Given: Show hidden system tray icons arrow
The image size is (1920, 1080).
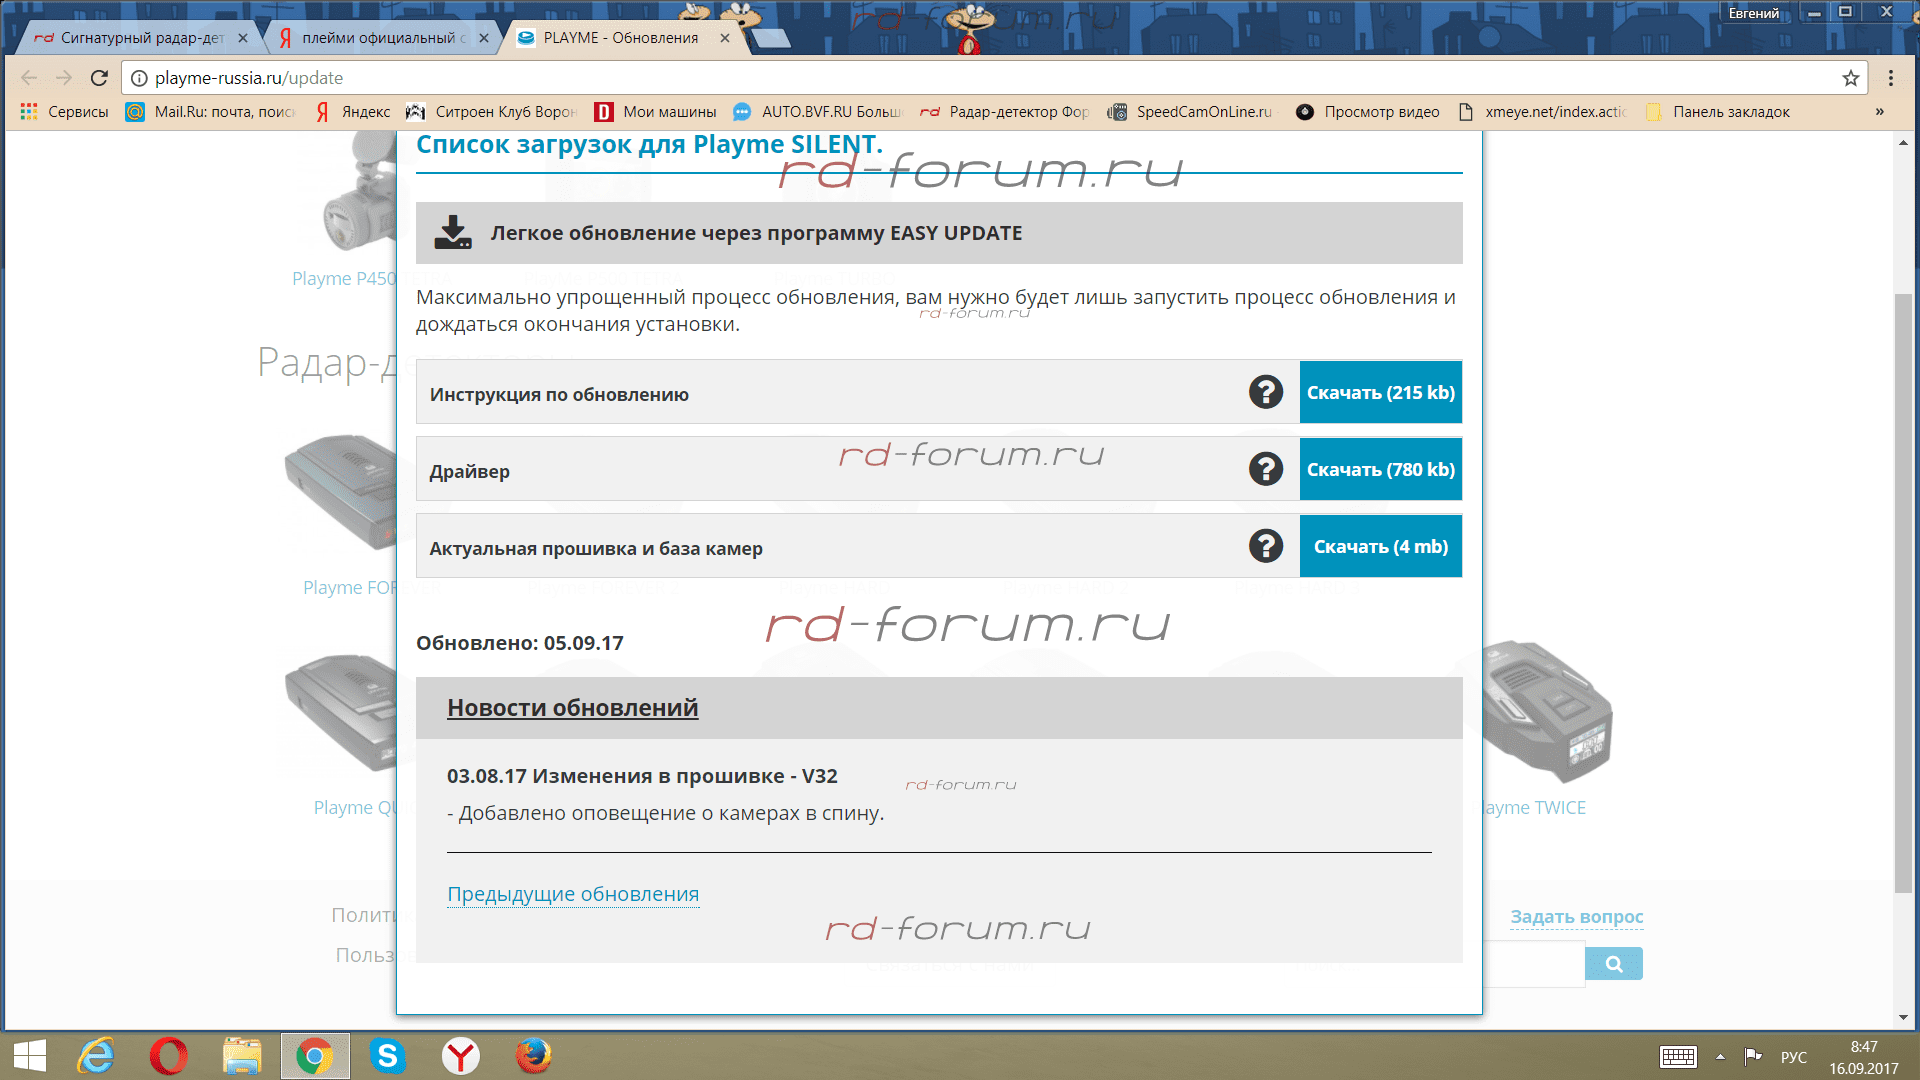Looking at the screenshot, I should (1720, 1056).
